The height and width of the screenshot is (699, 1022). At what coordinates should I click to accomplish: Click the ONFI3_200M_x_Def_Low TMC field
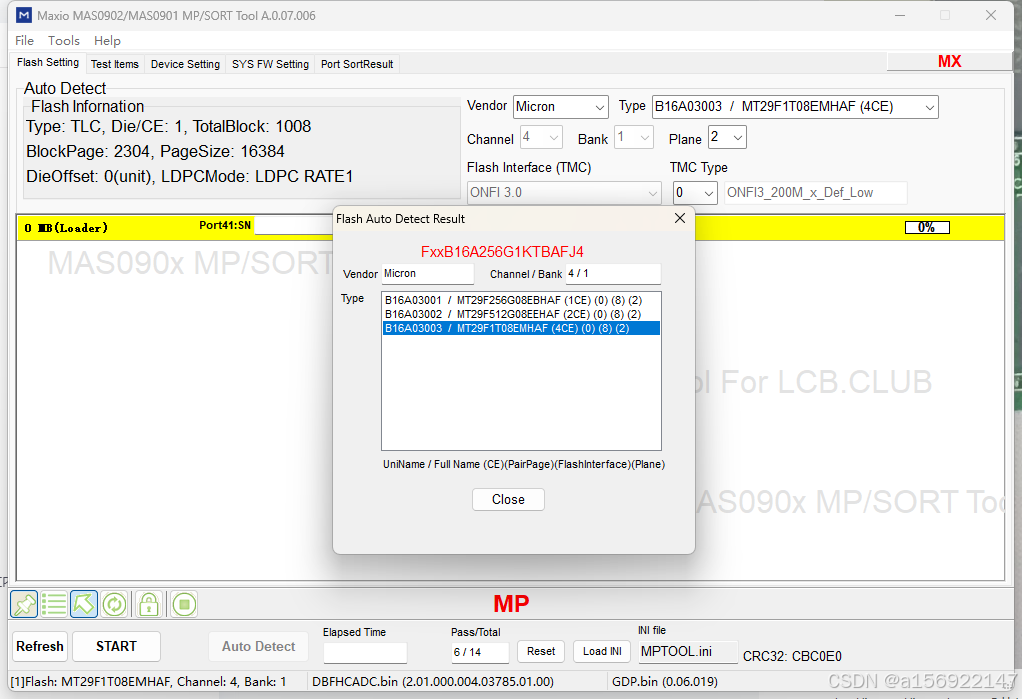(815, 193)
